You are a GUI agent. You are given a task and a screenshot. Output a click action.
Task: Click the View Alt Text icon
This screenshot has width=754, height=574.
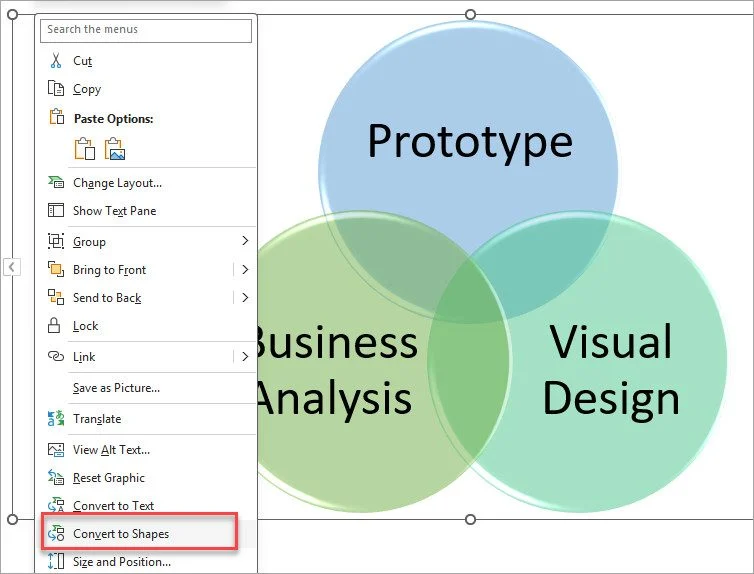coord(56,449)
